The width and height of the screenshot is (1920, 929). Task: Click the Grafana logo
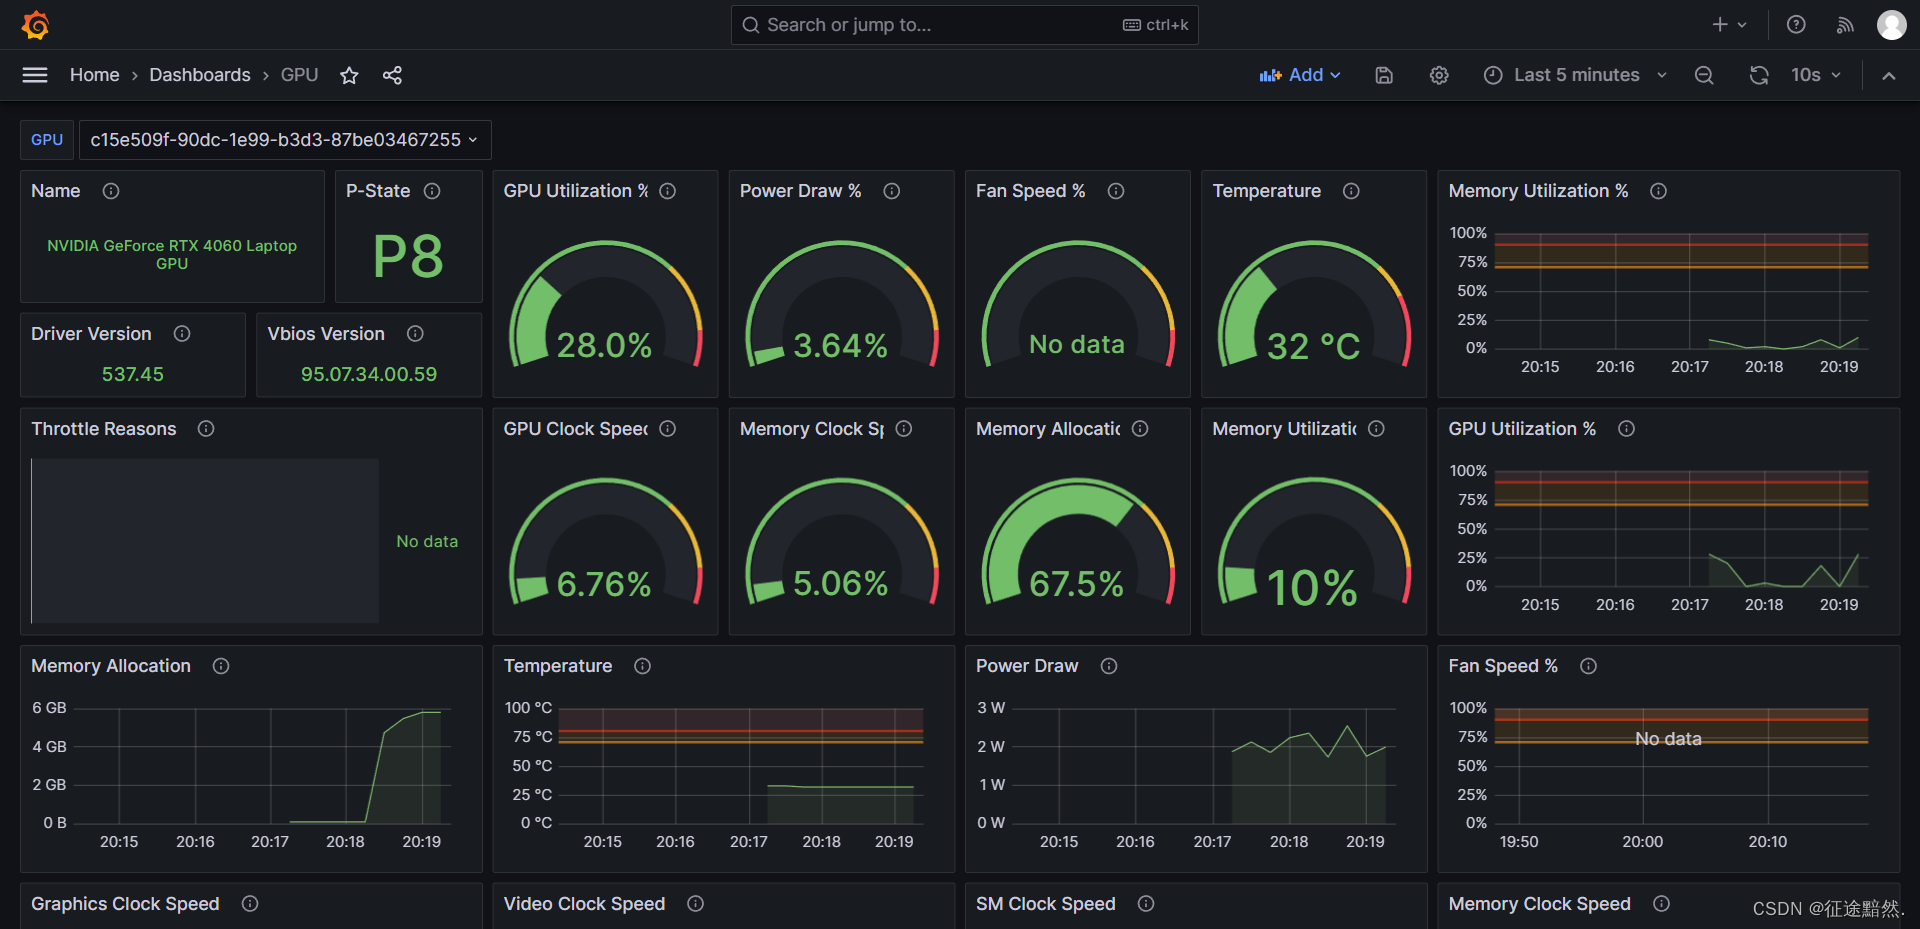click(x=36, y=25)
